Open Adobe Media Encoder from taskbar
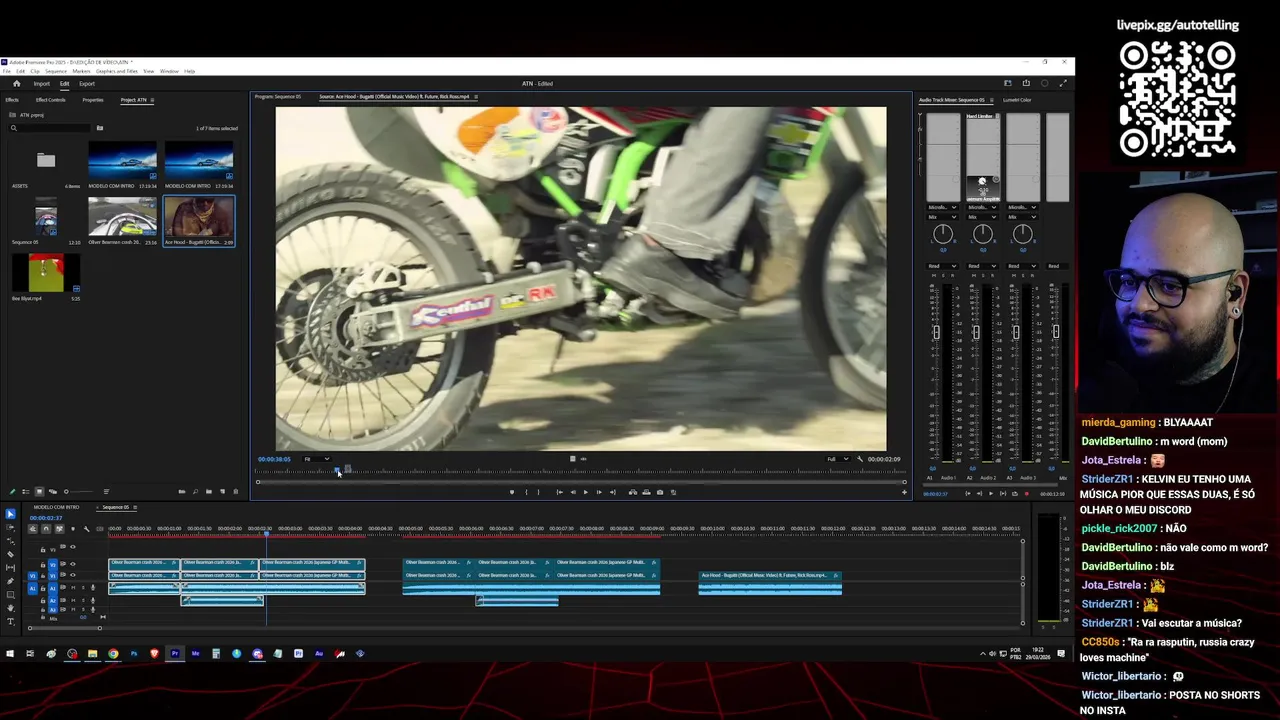1280x720 pixels. (195, 654)
